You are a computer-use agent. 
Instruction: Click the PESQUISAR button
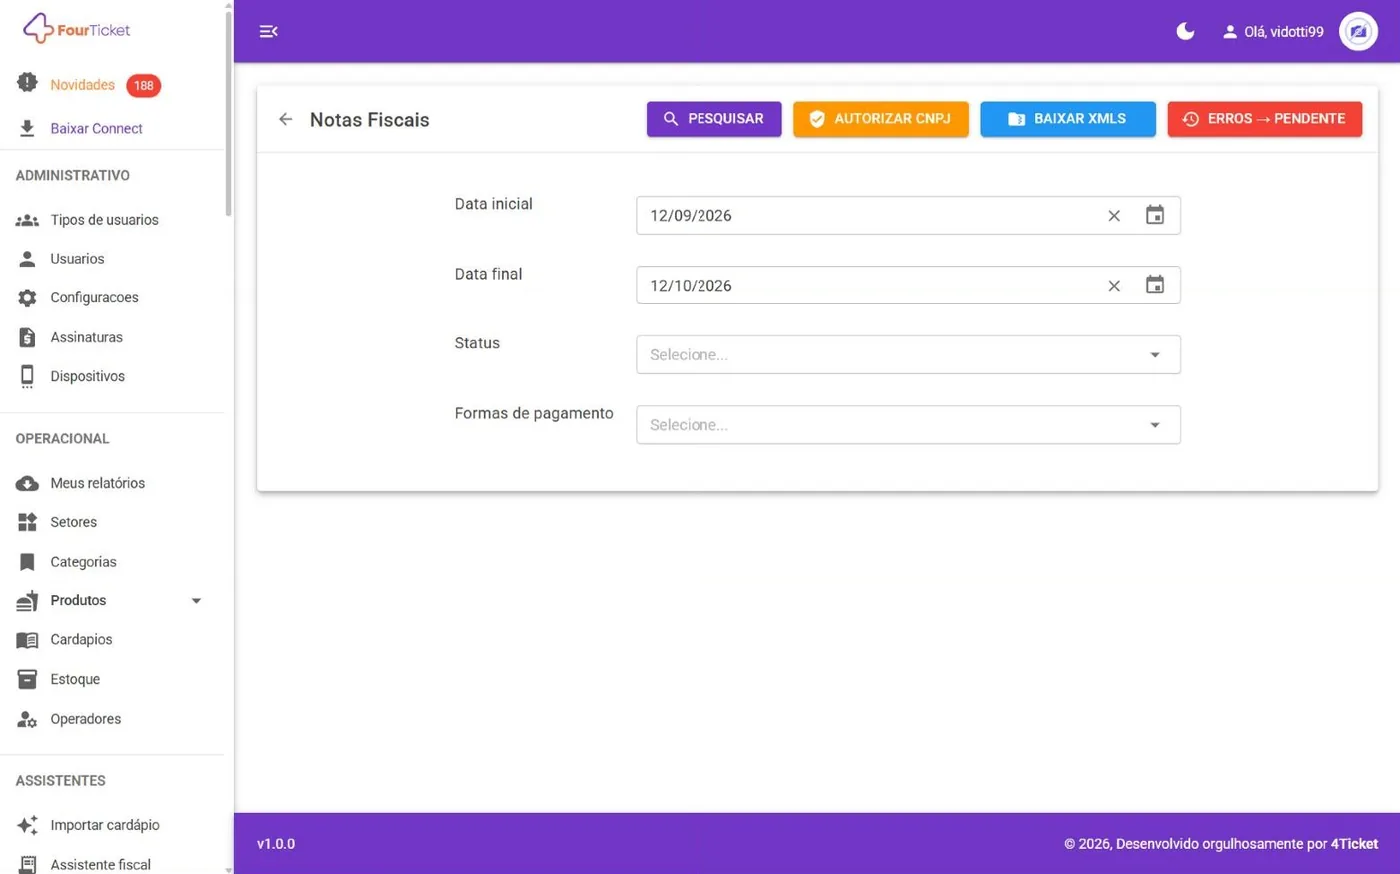point(714,119)
